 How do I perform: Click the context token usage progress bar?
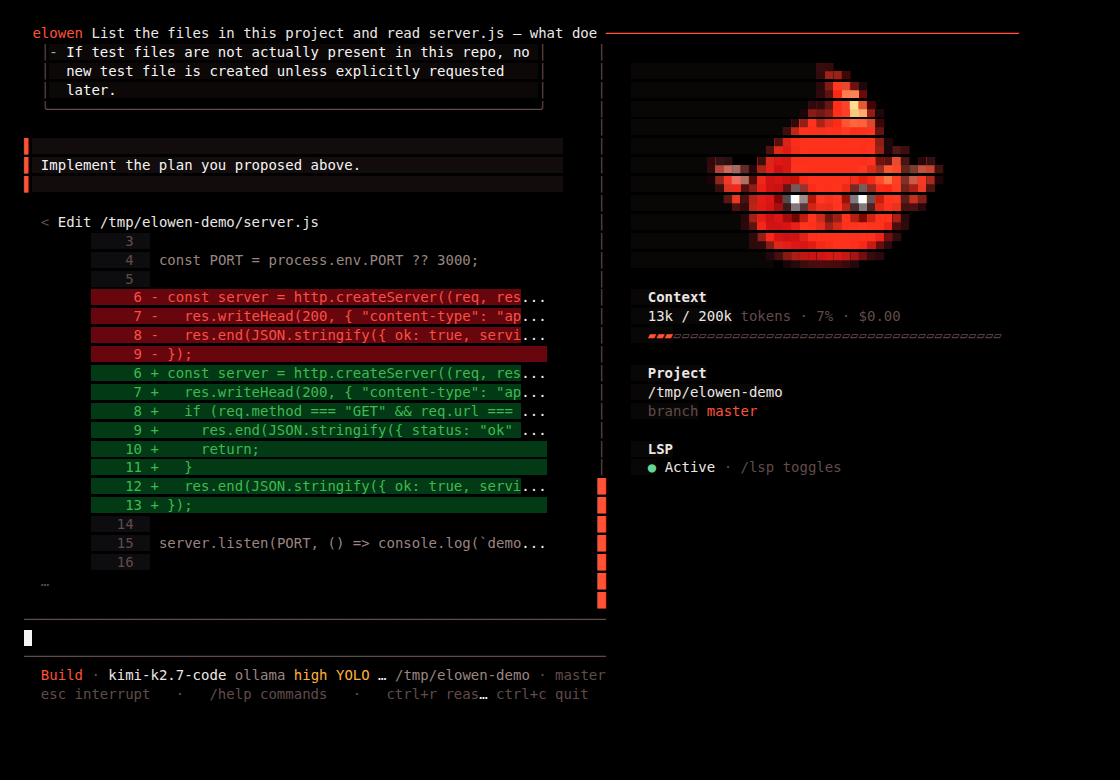[824, 336]
